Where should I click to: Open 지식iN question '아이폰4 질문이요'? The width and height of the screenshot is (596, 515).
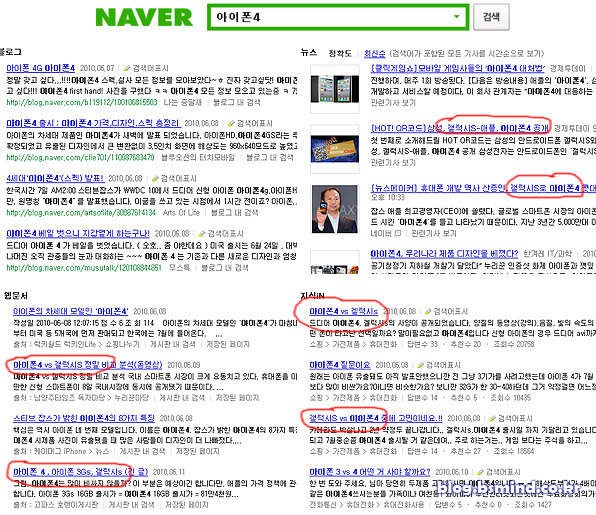pyautogui.click(x=340, y=365)
